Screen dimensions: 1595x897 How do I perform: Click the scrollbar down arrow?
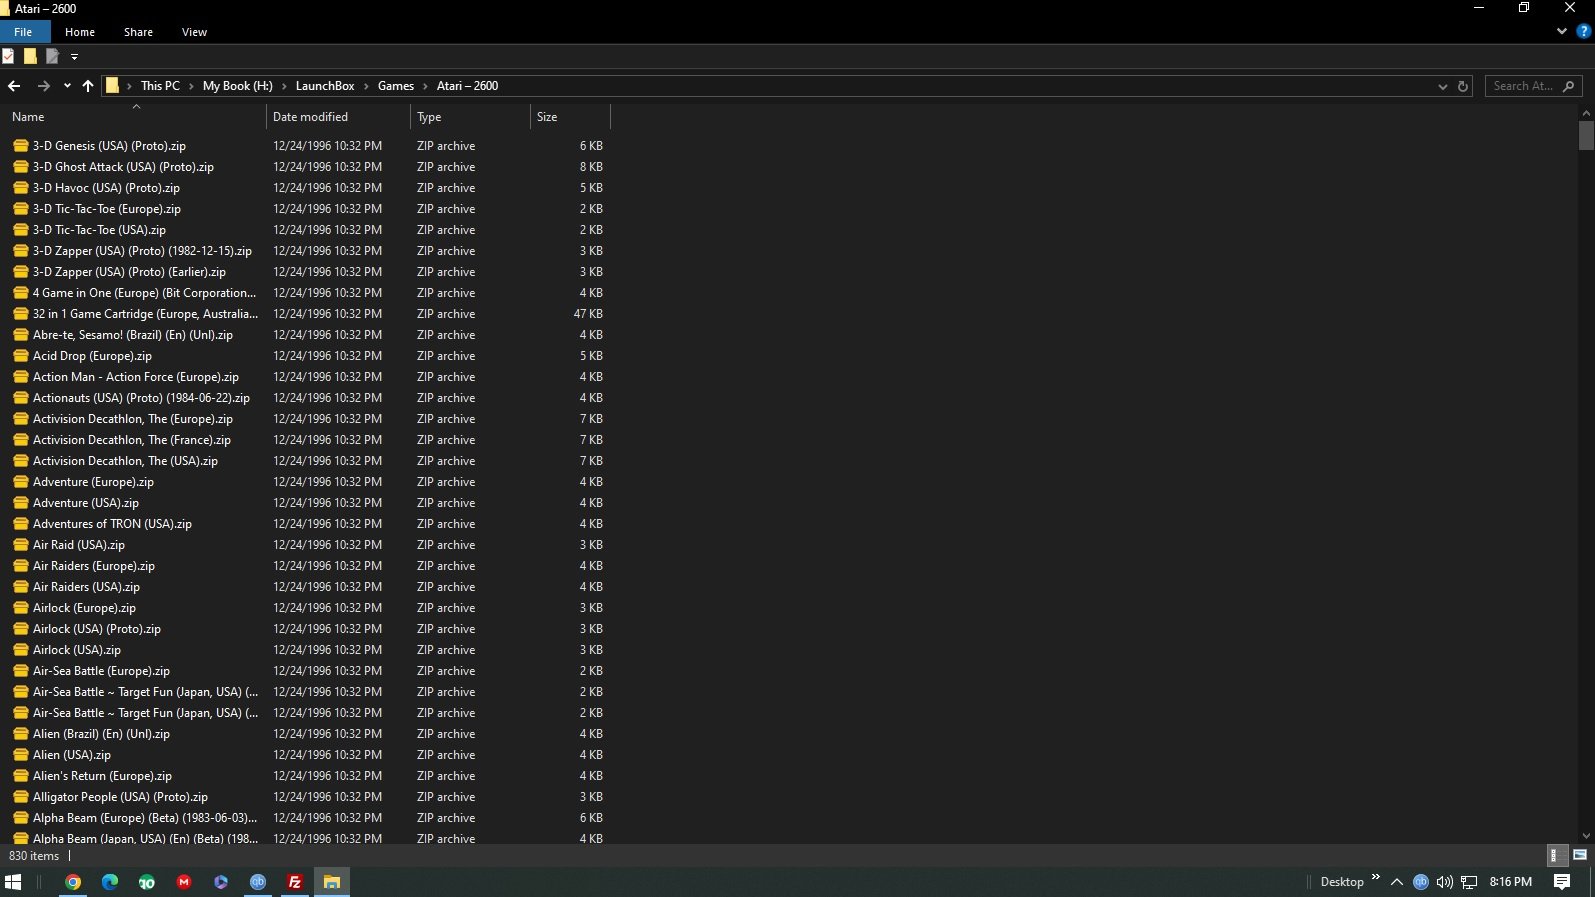1586,836
